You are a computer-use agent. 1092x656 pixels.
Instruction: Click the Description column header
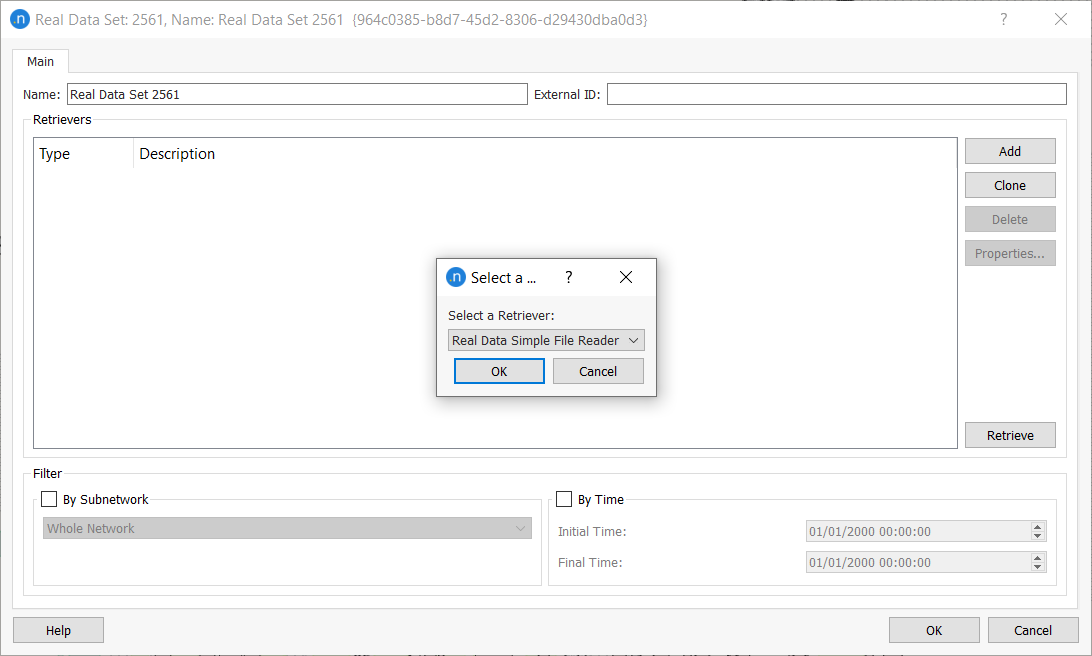[x=177, y=154]
